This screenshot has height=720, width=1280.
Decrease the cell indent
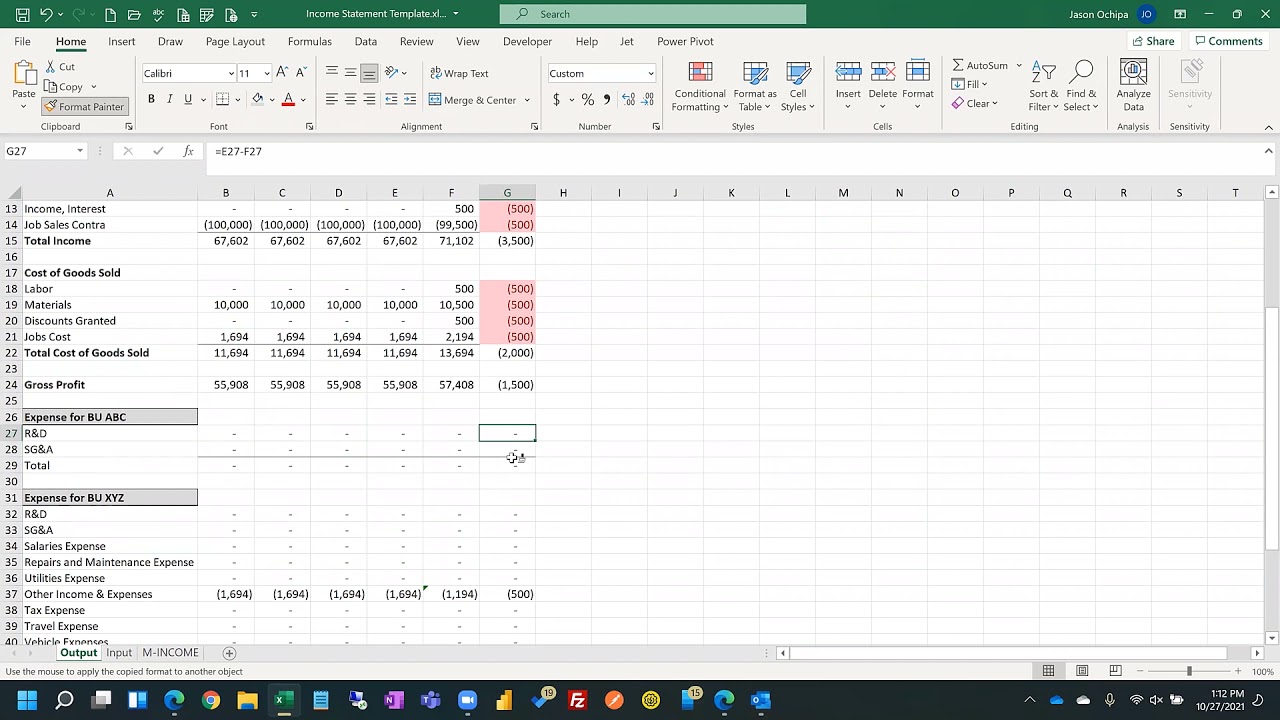point(391,99)
